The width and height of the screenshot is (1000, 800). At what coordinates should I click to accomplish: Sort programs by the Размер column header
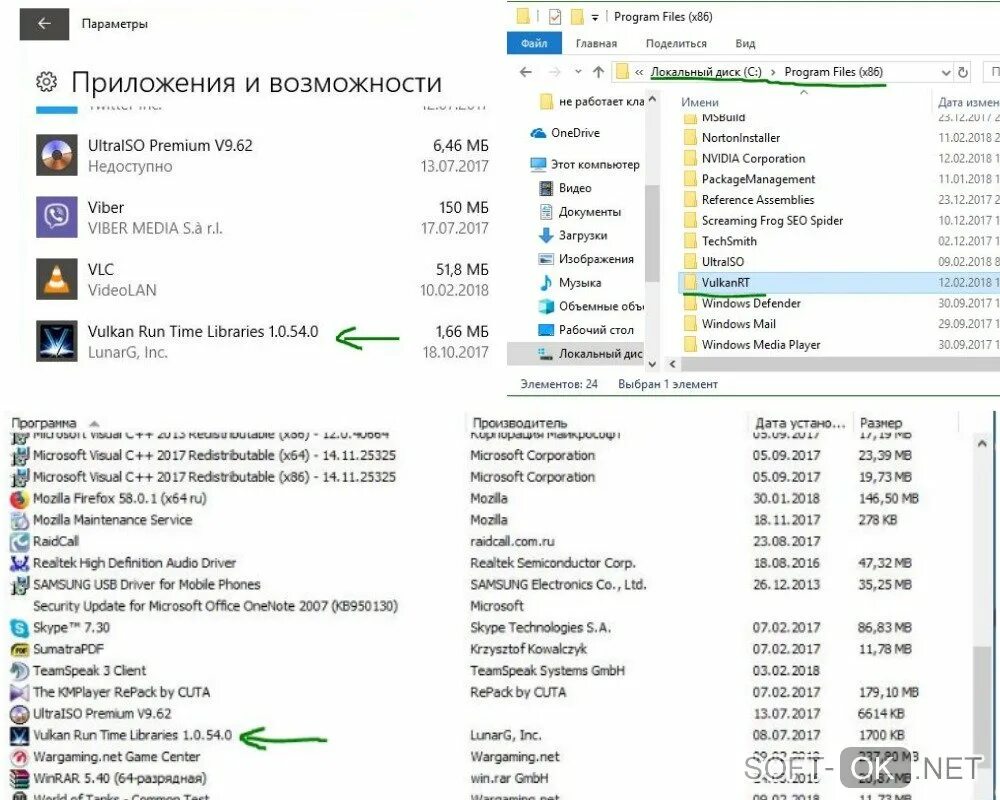[881, 423]
